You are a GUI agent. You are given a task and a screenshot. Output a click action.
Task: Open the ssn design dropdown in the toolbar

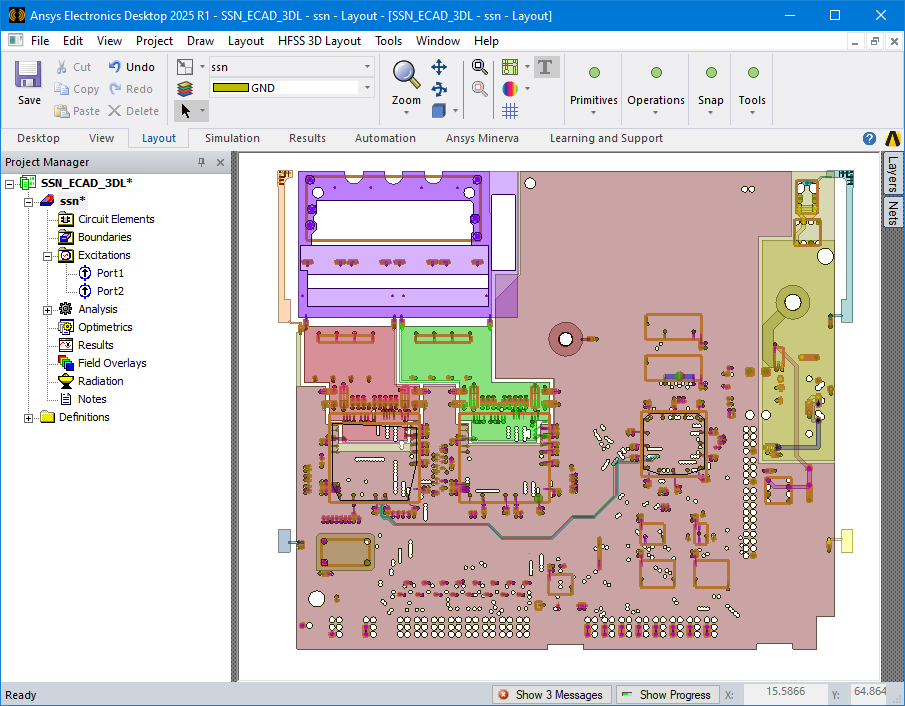pyautogui.click(x=366, y=66)
